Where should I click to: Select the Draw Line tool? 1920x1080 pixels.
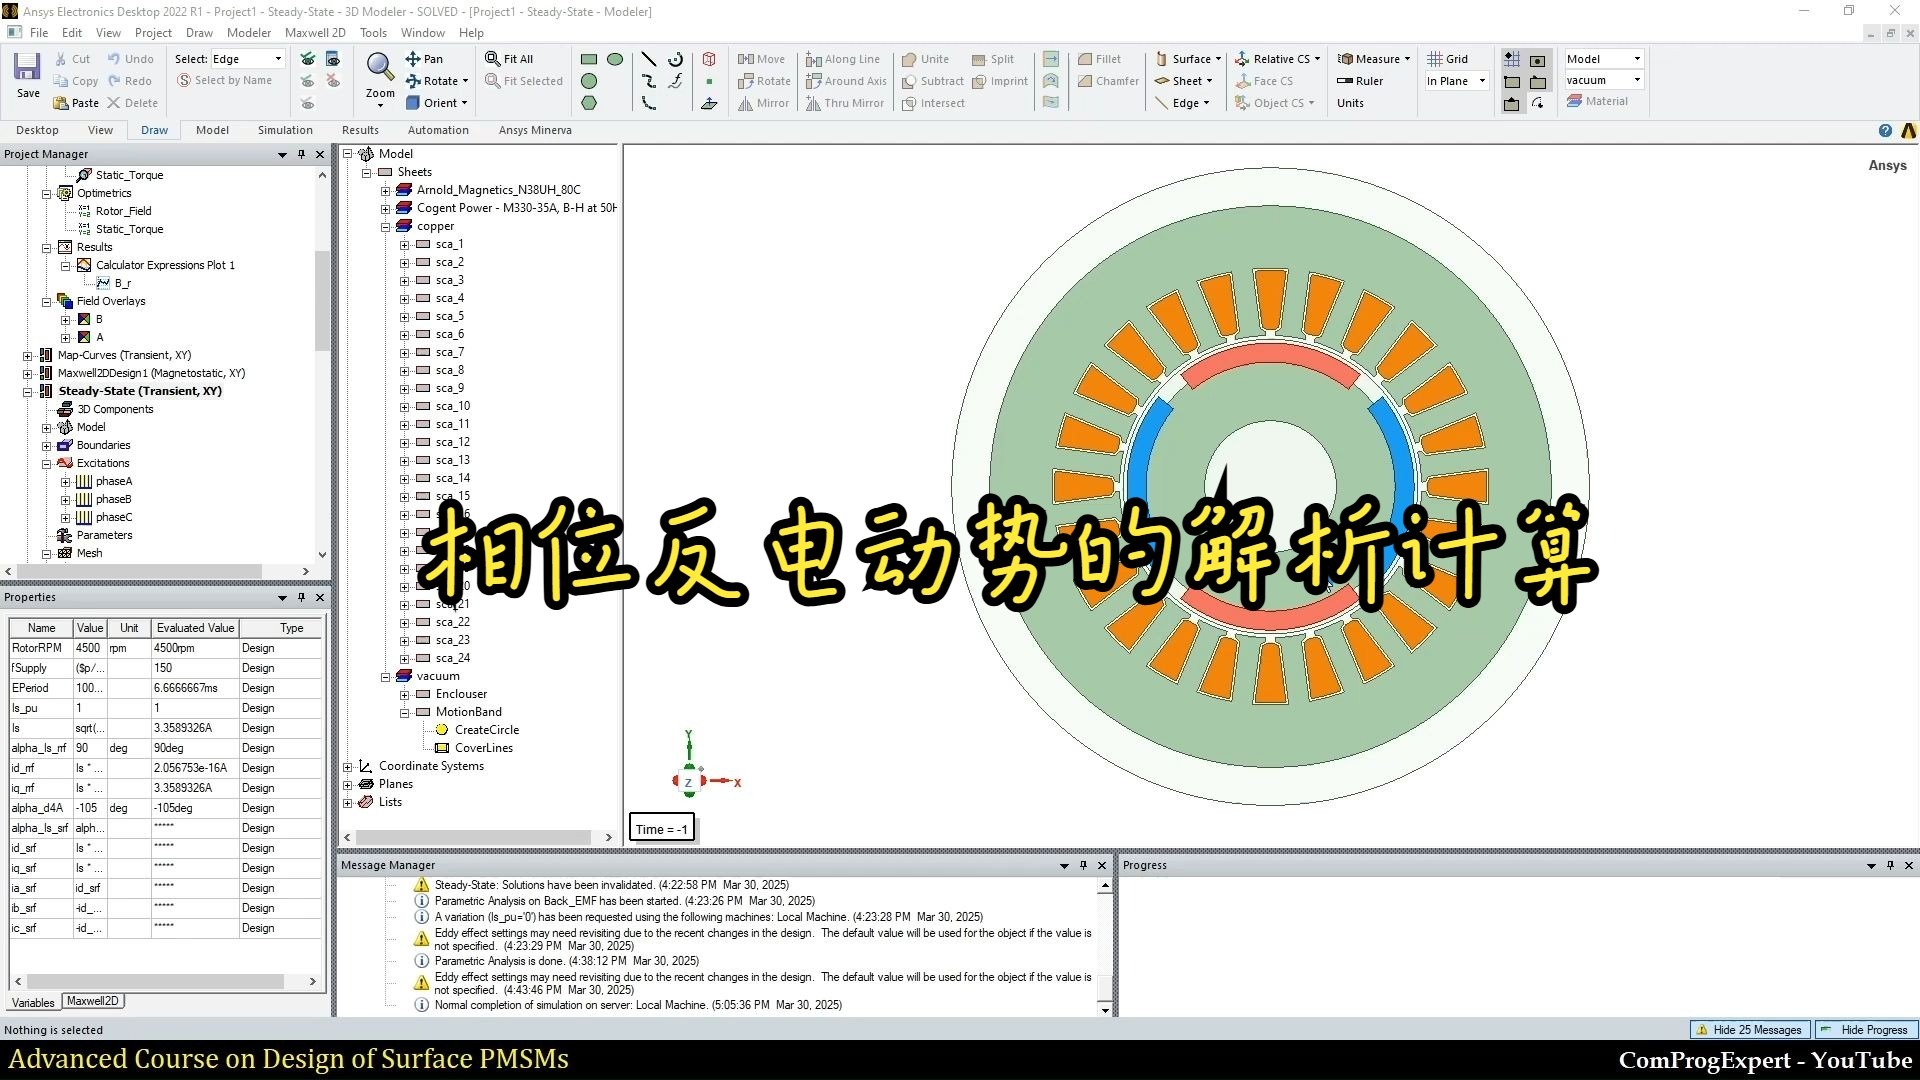[x=648, y=59]
